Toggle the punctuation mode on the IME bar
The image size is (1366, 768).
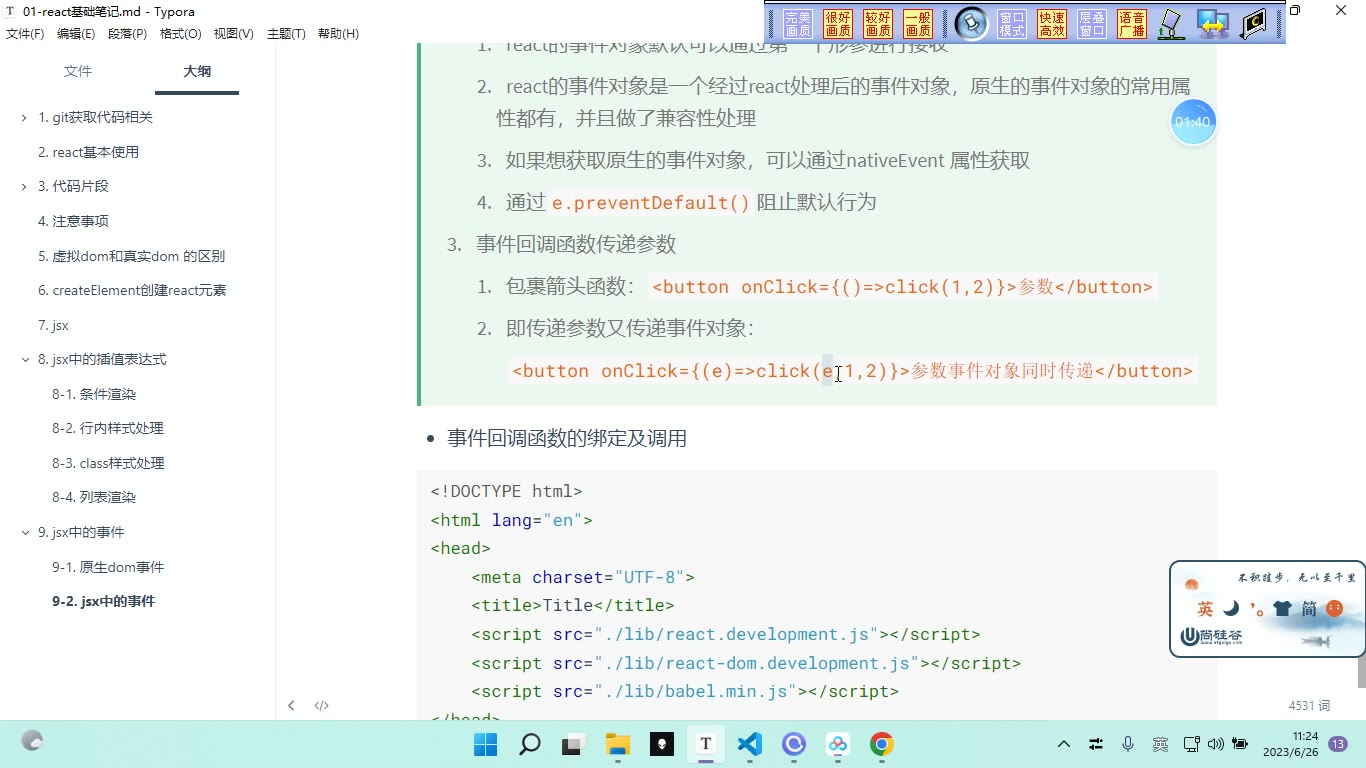(1257, 609)
